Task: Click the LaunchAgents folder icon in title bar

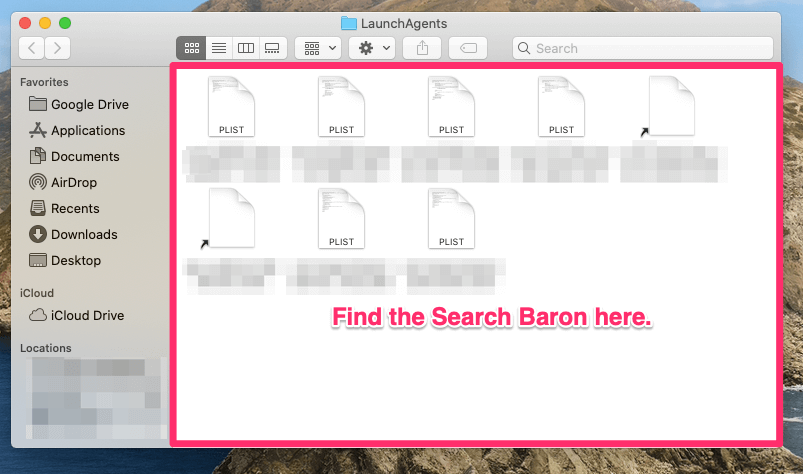Action: pyautogui.click(x=349, y=24)
